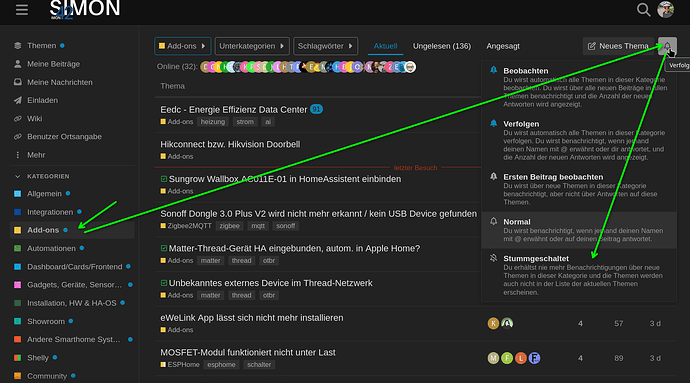690x383 pixels.
Task: Filter by the schalter tag
Action: [259, 365]
